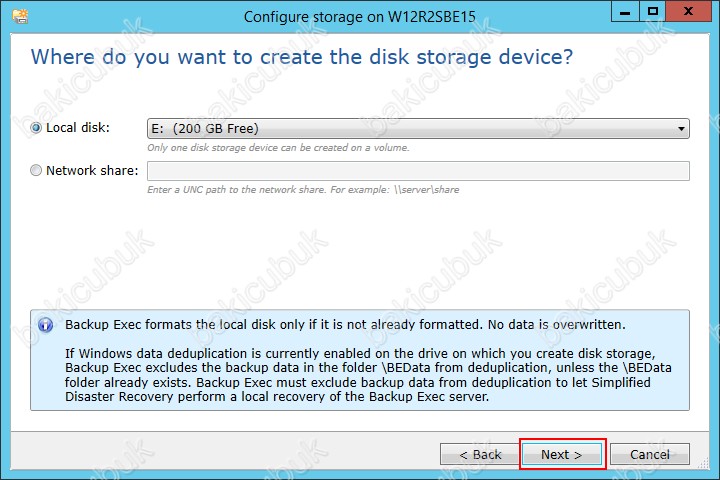Click the "Network share:" label text
The image size is (720, 480).
click(x=92, y=170)
